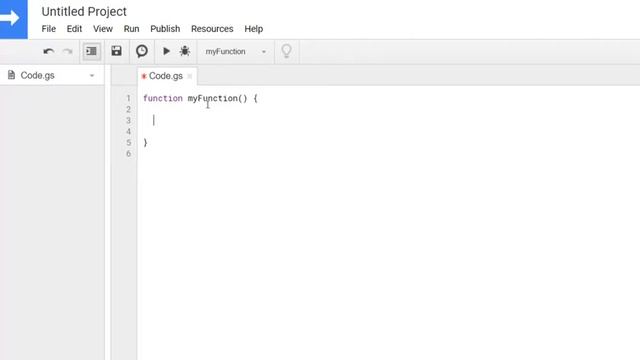
Task: Expand the Code.gs file options arrow in the sidebar
Action: 92,76
